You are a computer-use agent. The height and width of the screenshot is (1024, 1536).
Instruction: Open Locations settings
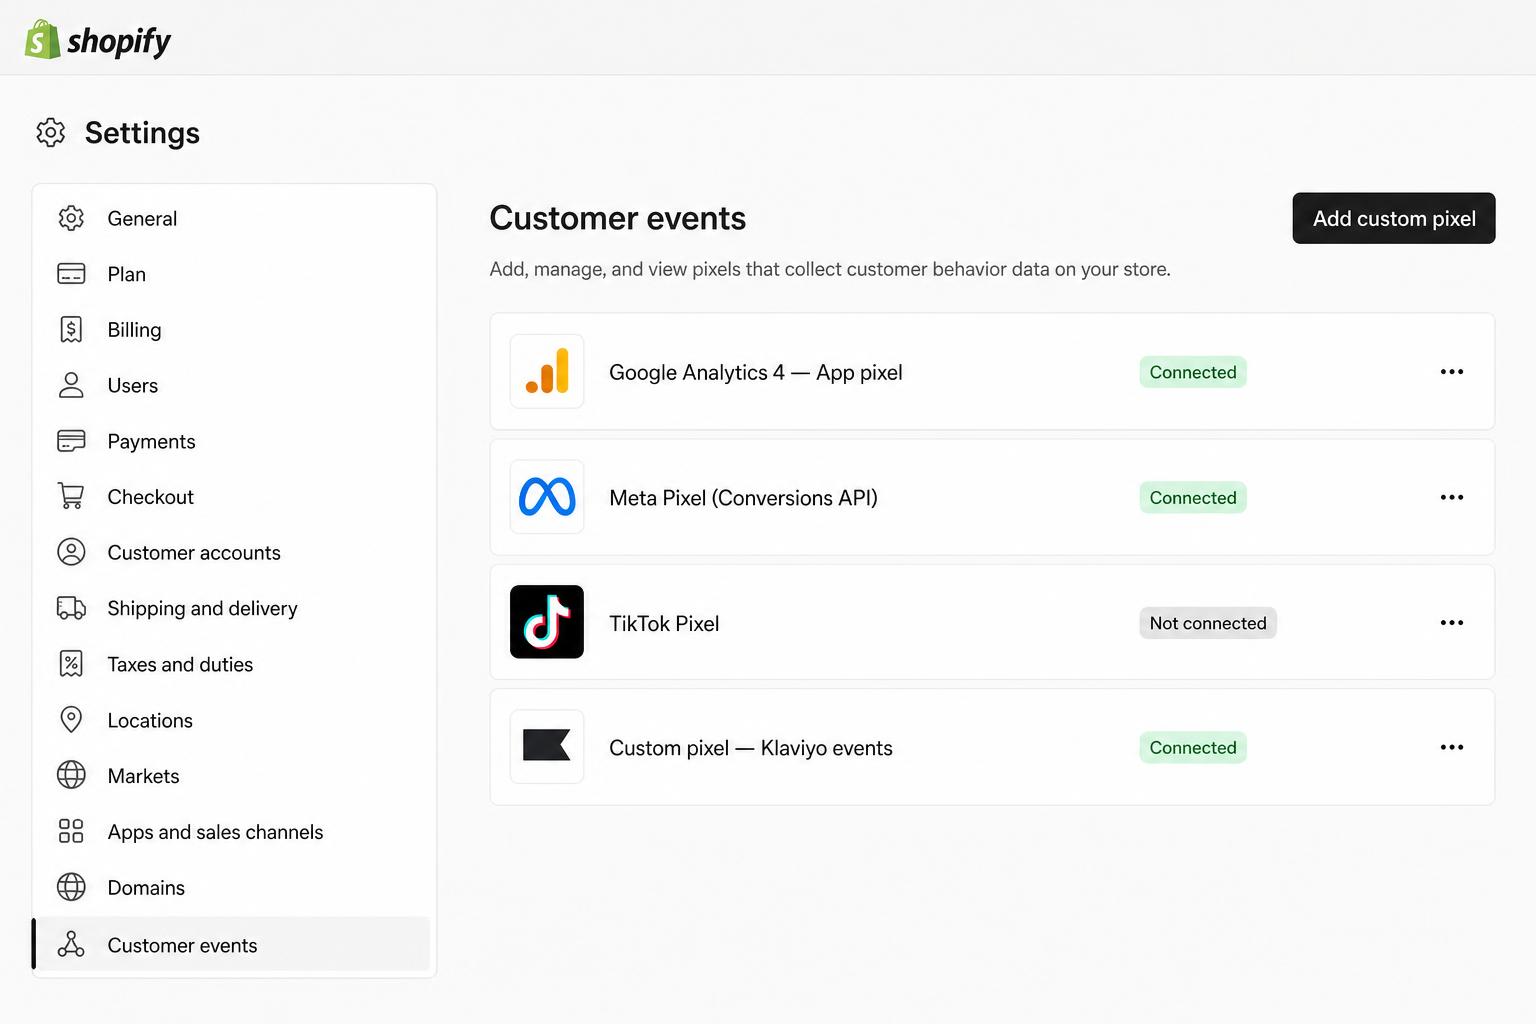click(234, 720)
